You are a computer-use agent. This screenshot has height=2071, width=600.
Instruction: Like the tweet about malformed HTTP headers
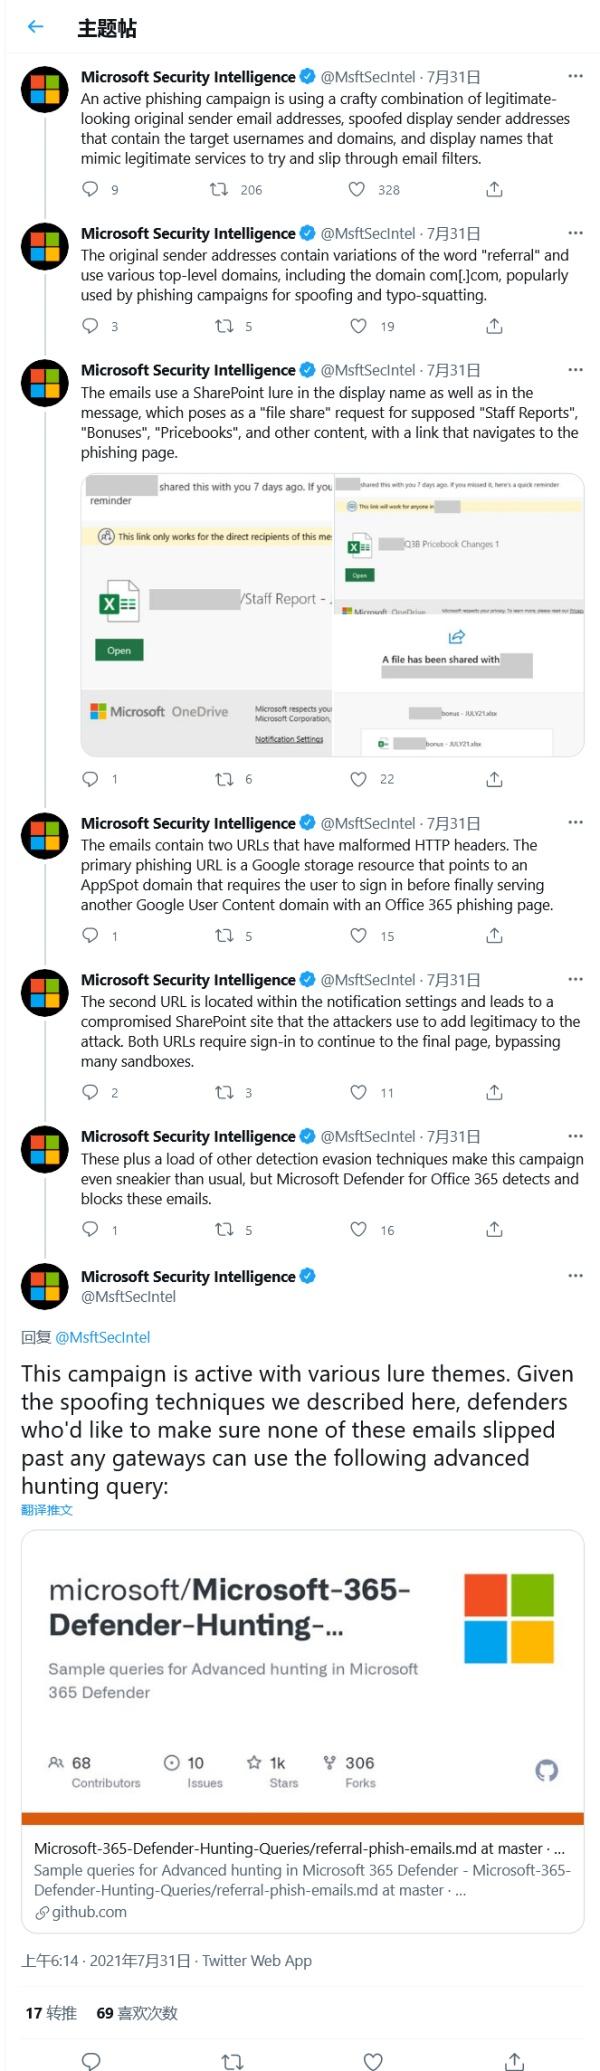click(x=357, y=935)
